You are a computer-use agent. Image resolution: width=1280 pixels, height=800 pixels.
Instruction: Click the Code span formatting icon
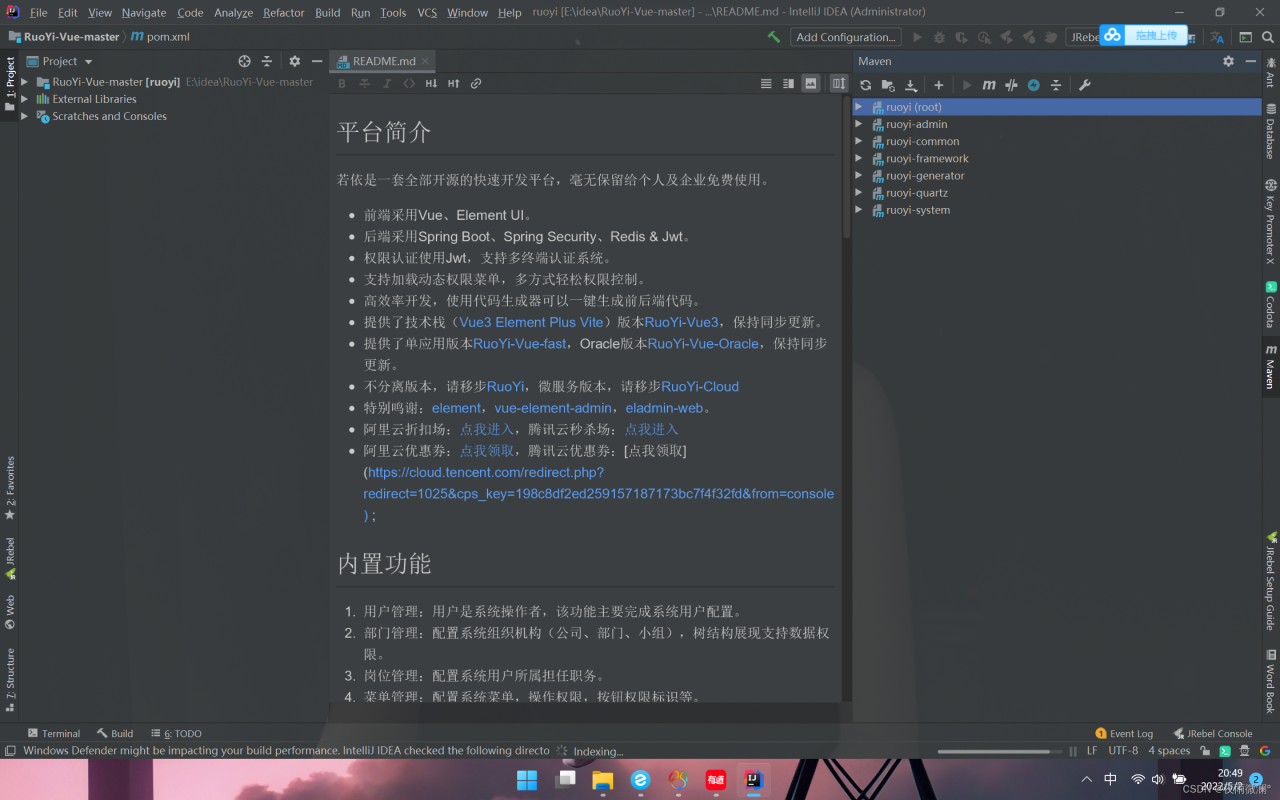[x=409, y=84]
